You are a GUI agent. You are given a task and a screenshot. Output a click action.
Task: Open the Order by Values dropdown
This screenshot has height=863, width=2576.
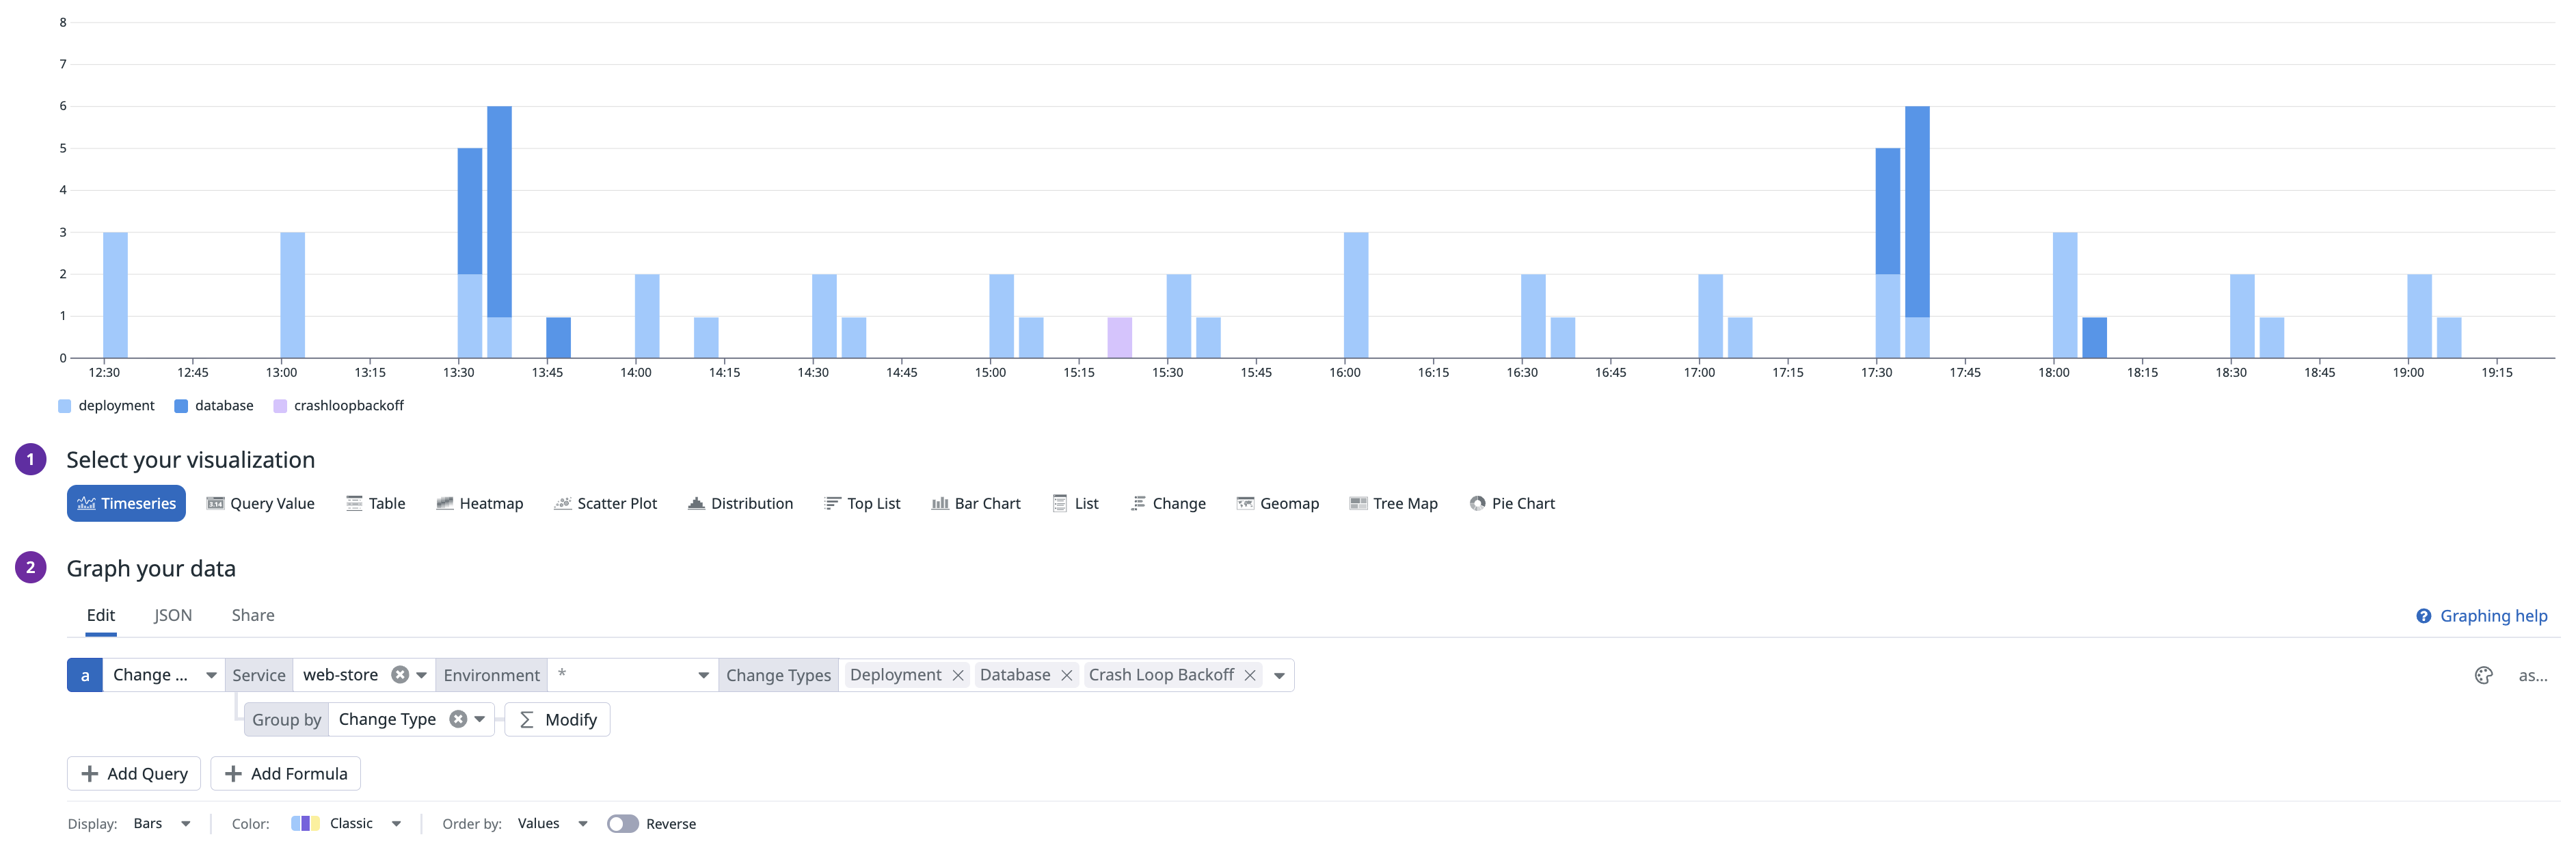point(552,824)
